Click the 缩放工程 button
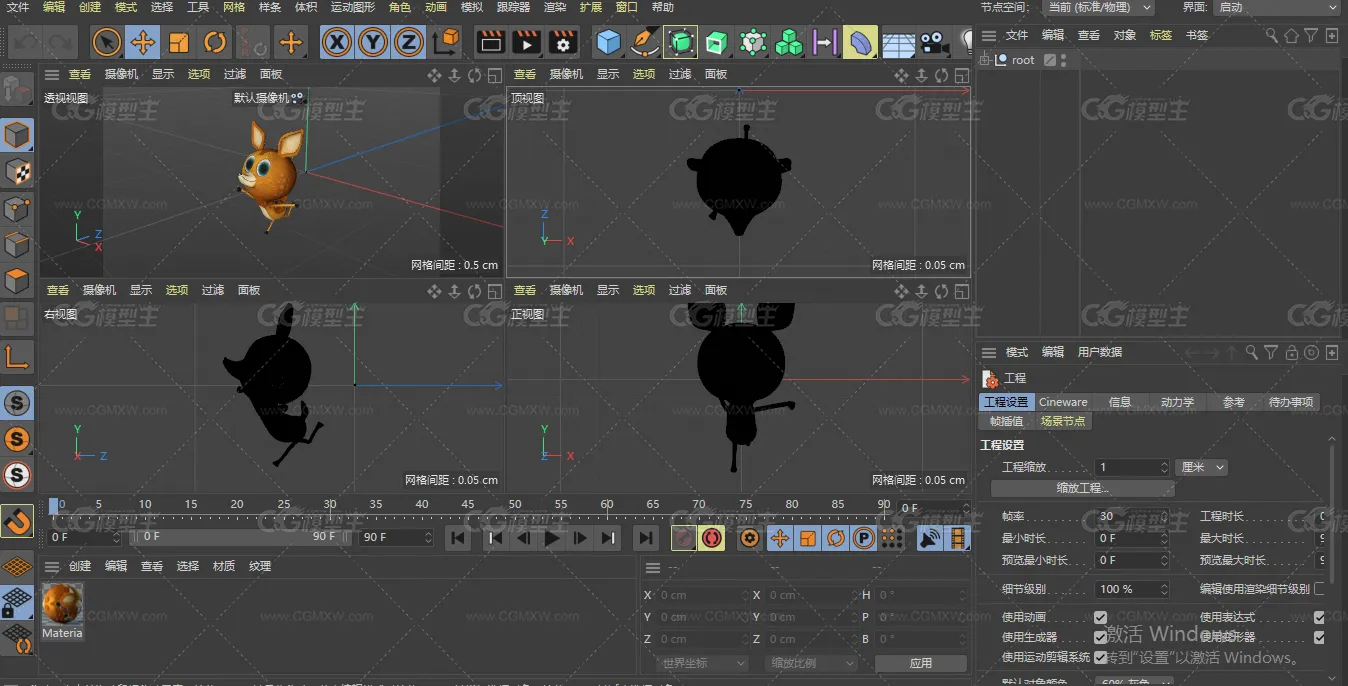Viewport: 1348px width, 686px height. [x=1082, y=488]
